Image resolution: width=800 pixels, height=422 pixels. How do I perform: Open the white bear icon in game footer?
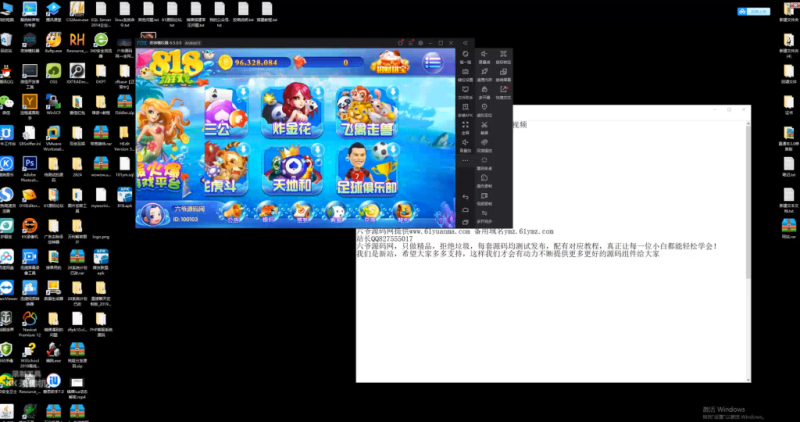click(x=337, y=213)
